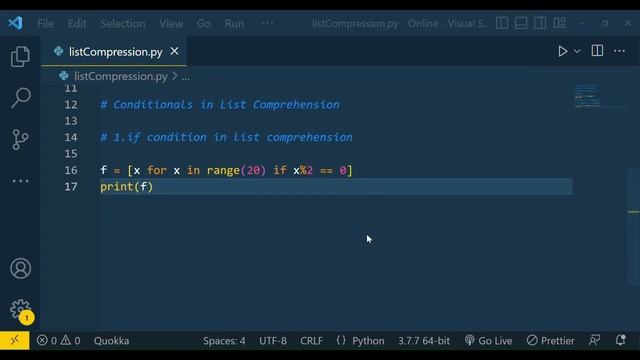The height and width of the screenshot is (360, 640).
Task: Open the File menu
Action: (x=45, y=24)
